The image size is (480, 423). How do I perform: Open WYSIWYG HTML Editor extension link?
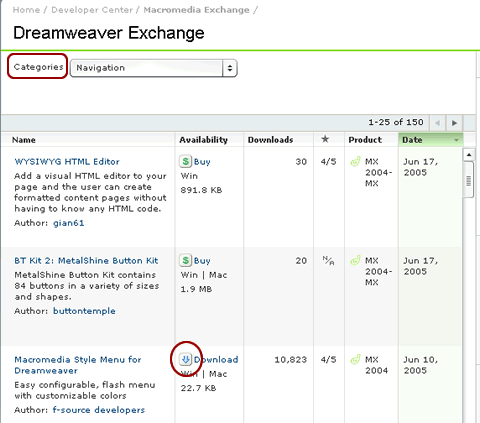67,162
